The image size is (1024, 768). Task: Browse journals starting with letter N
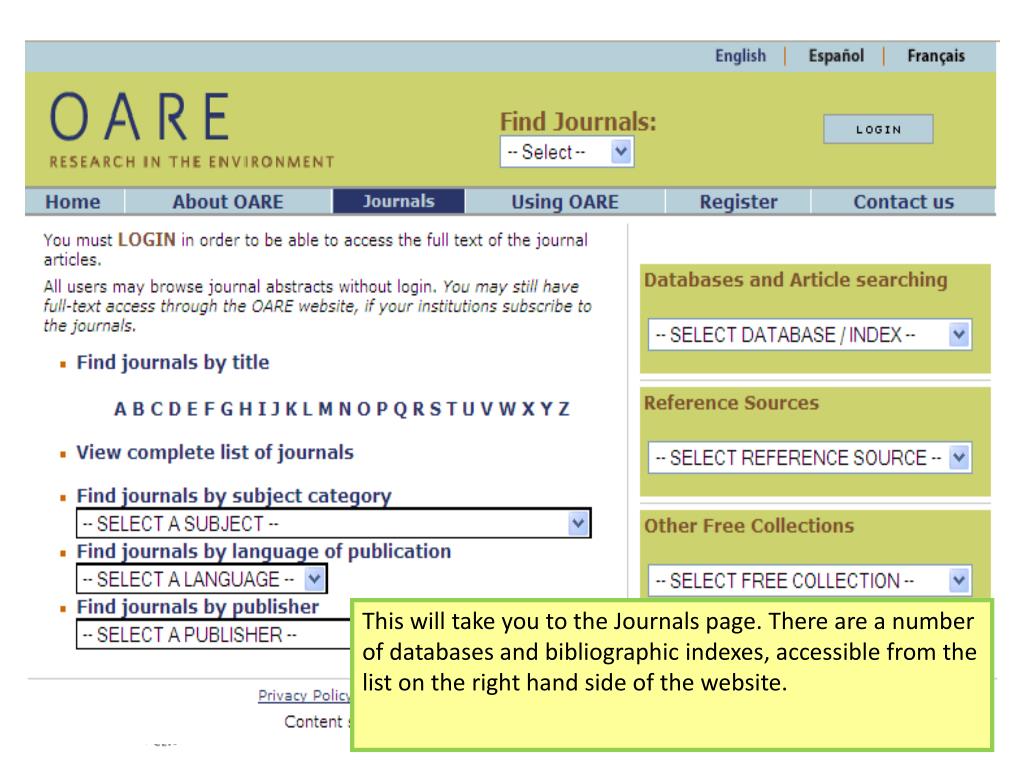coord(345,409)
